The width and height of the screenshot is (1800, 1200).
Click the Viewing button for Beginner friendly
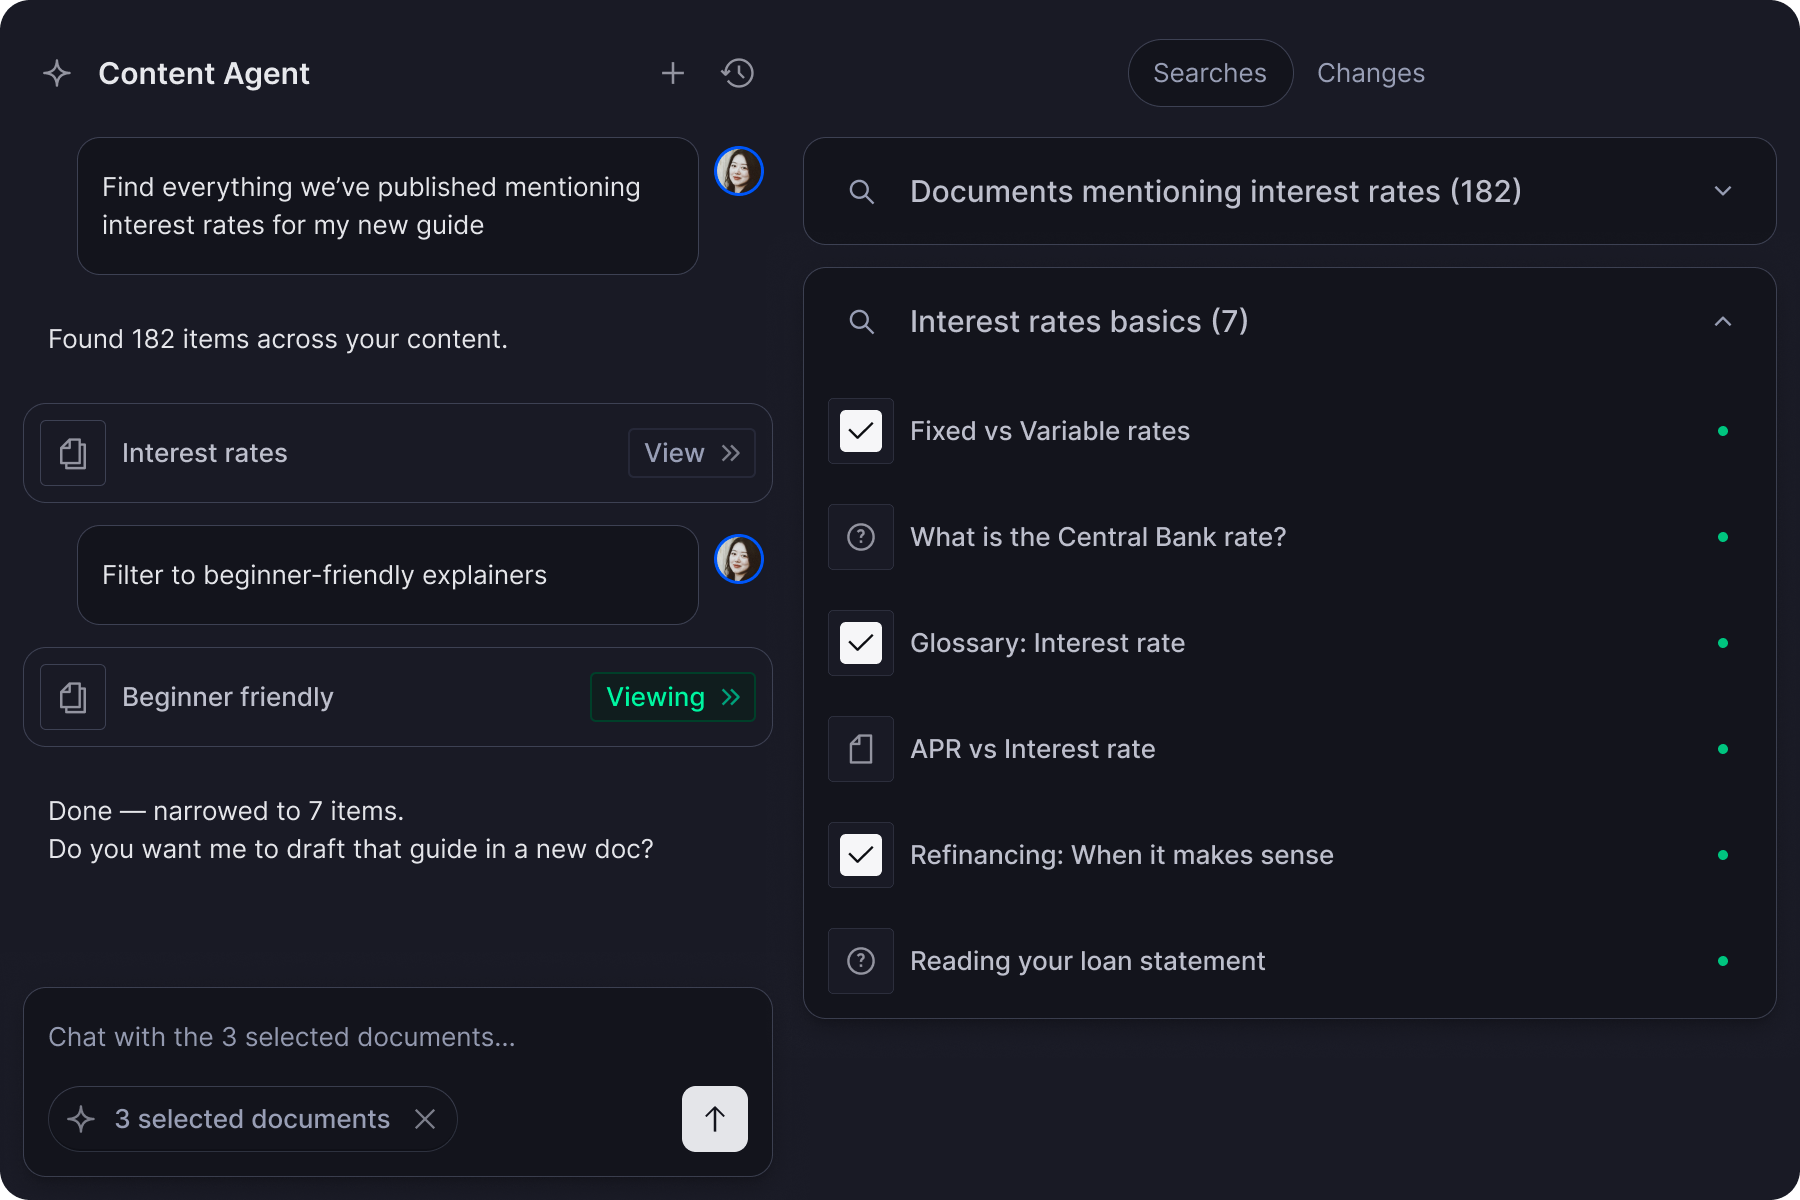[x=672, y=697]
